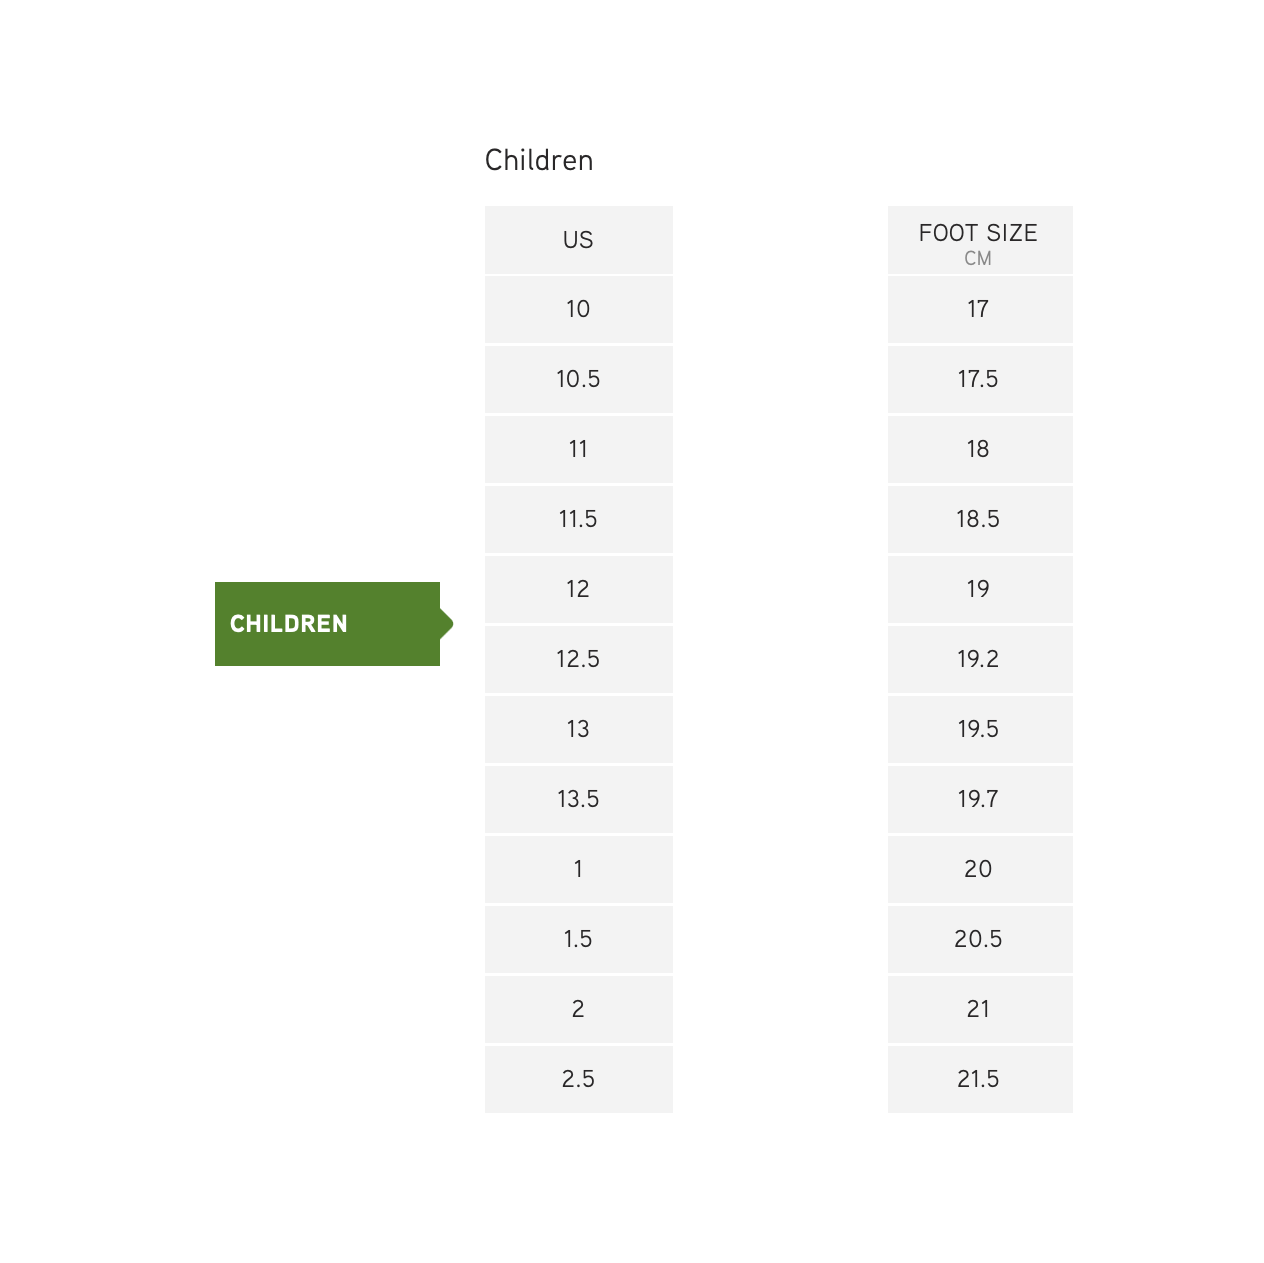Select the 18.5 cm foot size cell

[x=979, y=520]
